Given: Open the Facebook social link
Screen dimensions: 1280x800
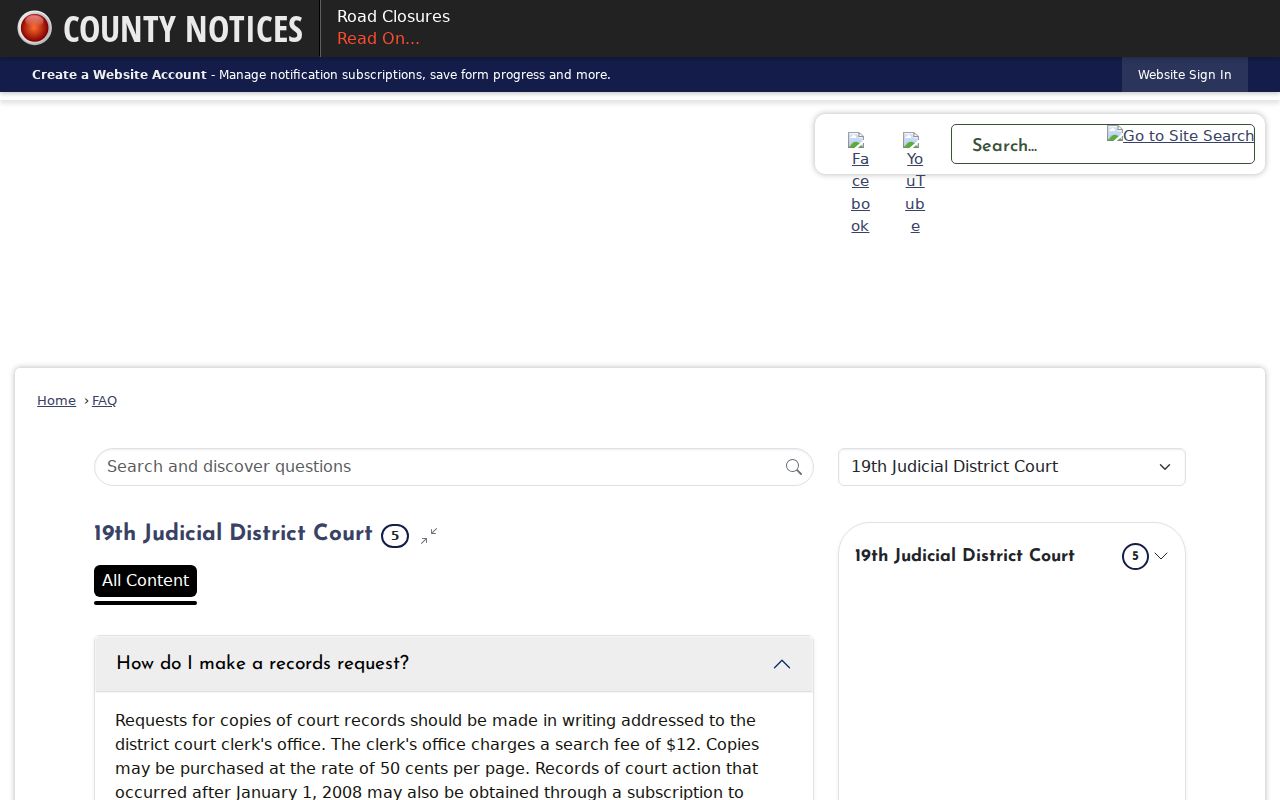Looking at the screenshot, I should (860, 184).
